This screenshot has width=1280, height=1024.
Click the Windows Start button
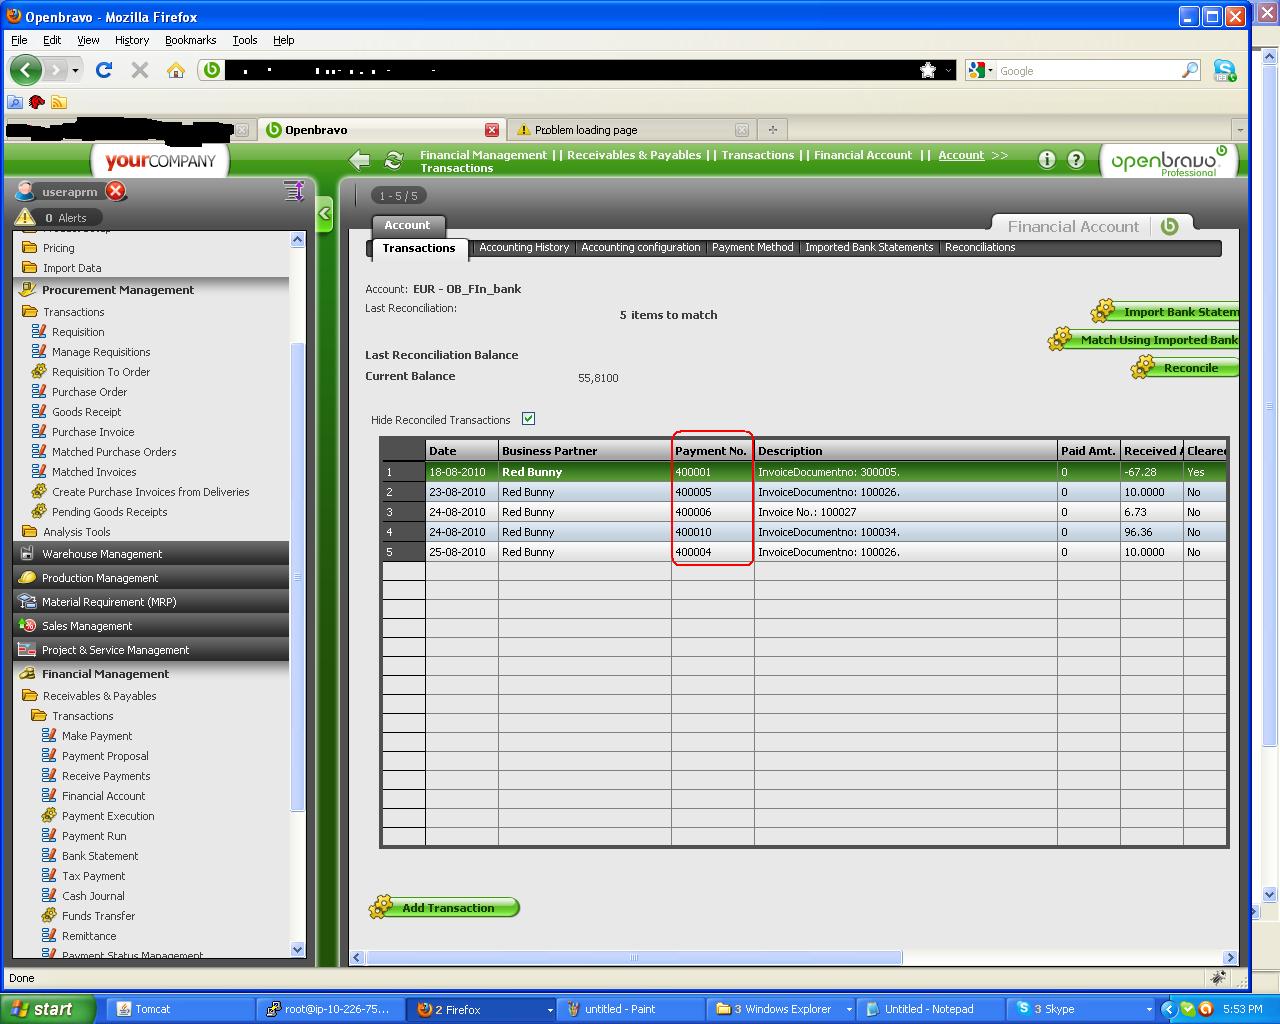(48, 1009)
